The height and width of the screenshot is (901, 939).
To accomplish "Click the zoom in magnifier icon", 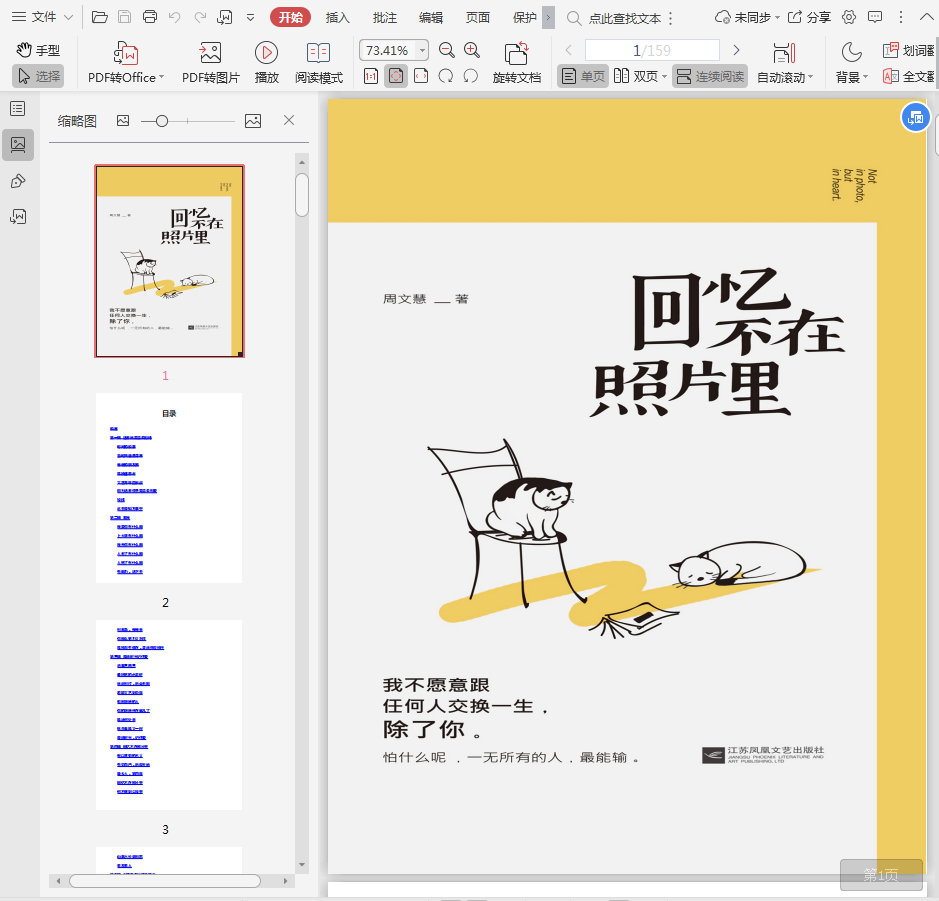I will (x=472, y=51).
